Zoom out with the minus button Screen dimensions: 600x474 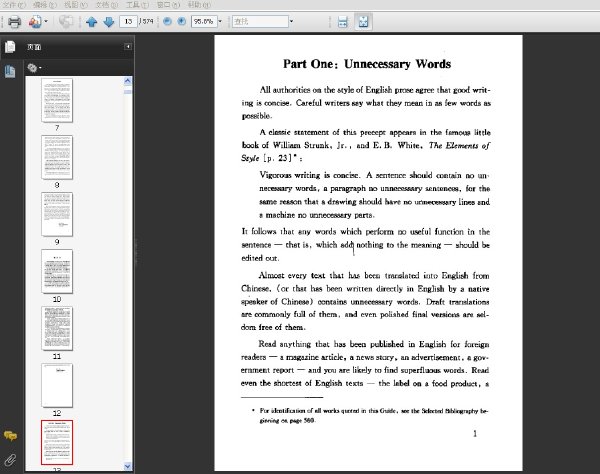click(x=167, y=21)
